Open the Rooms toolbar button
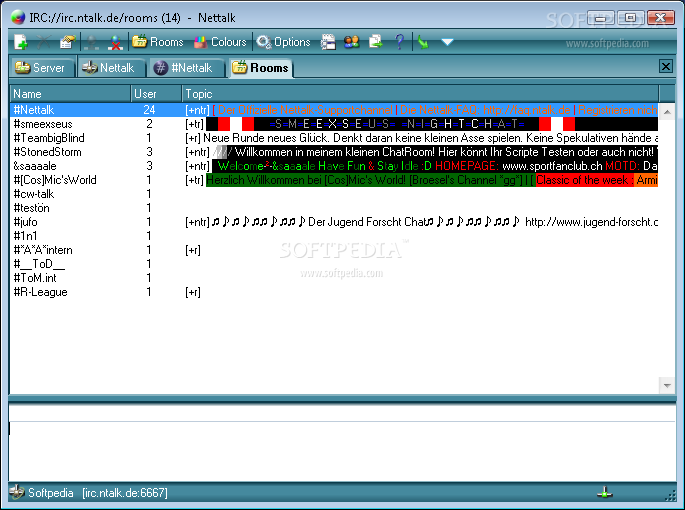Image resolution: width=685 pixels, height=510 pixels. [158, 42]
